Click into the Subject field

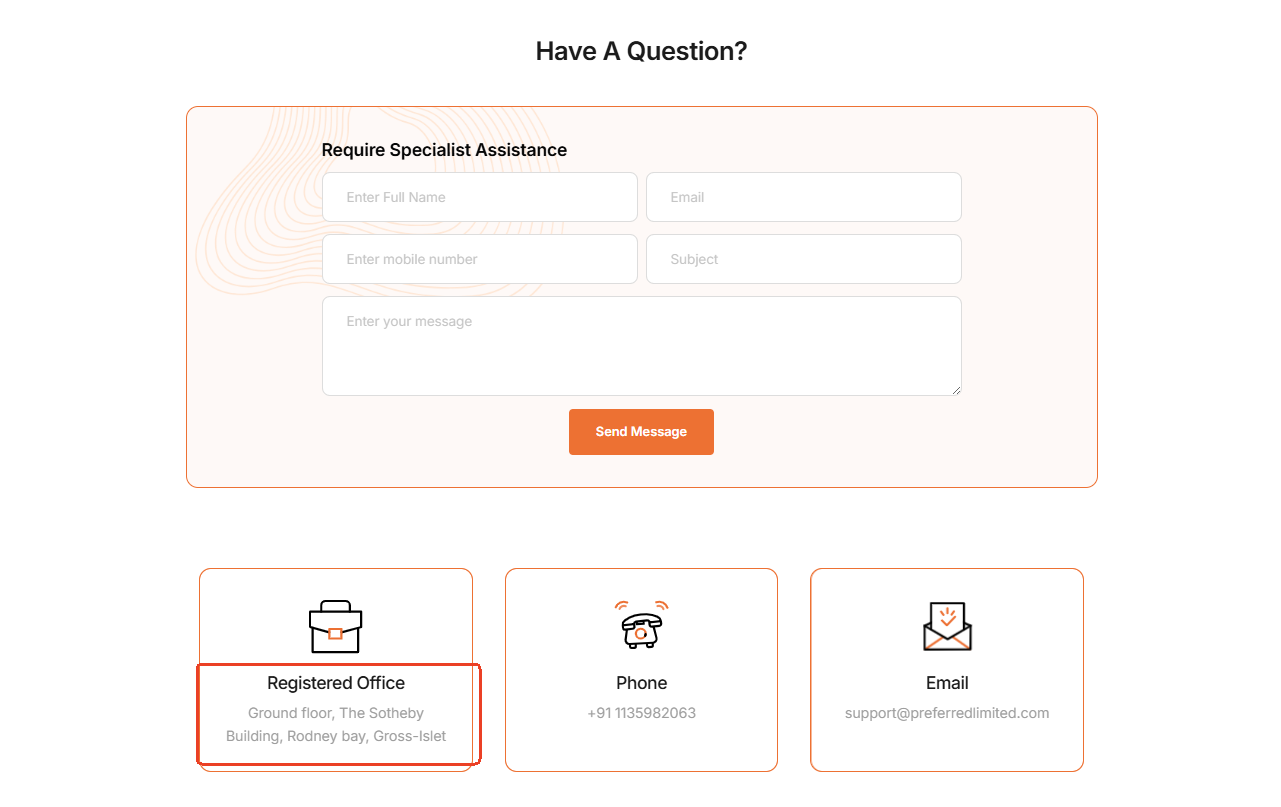(803, 259)
